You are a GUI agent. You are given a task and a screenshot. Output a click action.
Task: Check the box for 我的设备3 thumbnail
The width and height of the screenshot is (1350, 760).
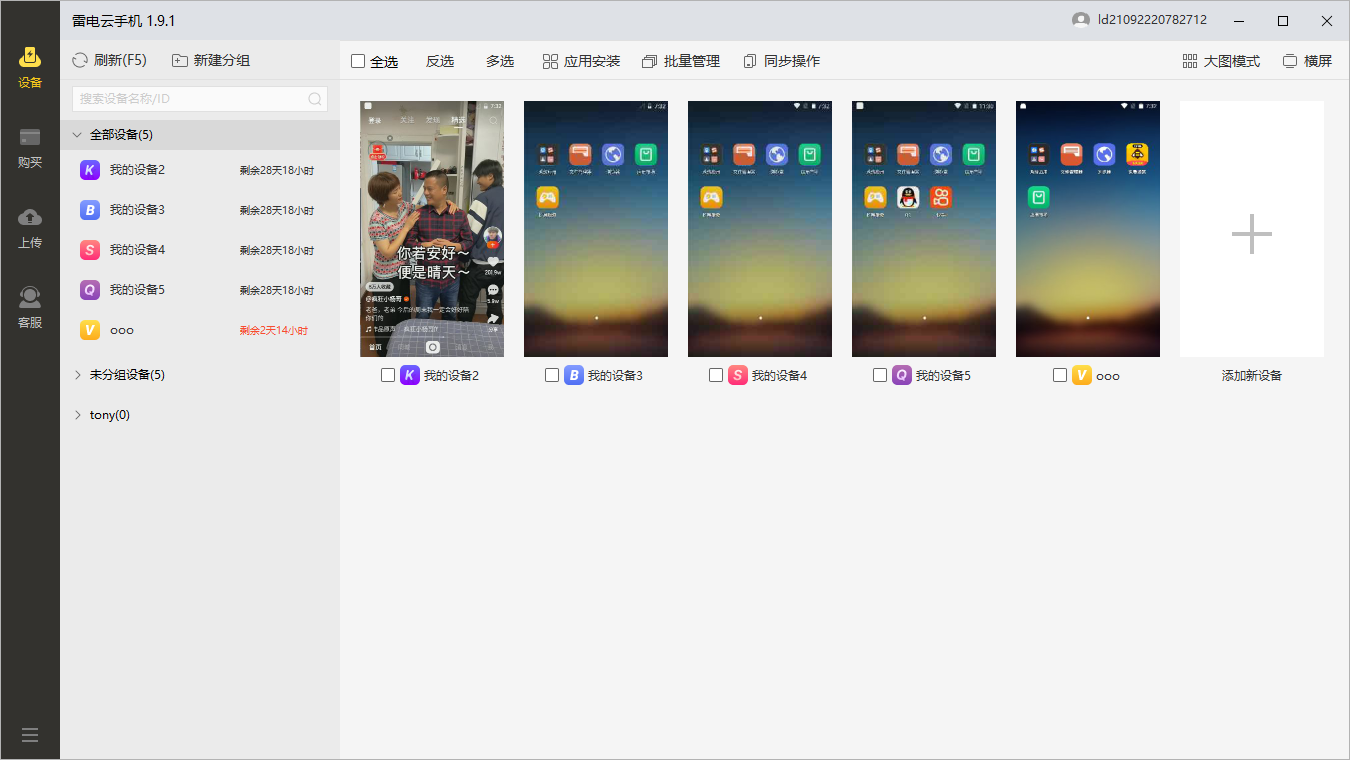pos(552,375)
